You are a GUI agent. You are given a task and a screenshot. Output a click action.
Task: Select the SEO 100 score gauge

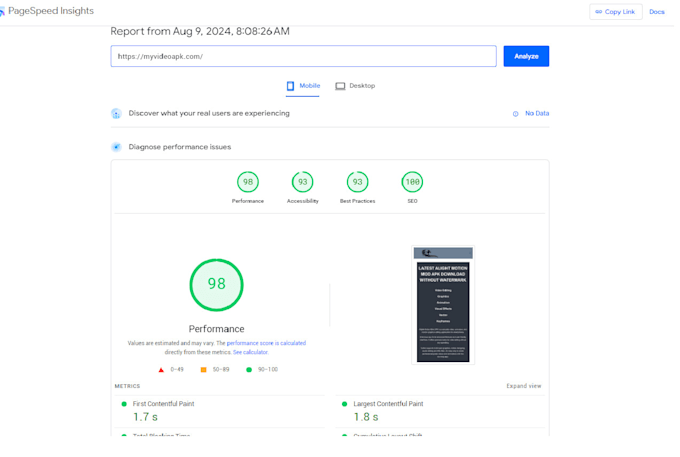[x=412, y=182]
